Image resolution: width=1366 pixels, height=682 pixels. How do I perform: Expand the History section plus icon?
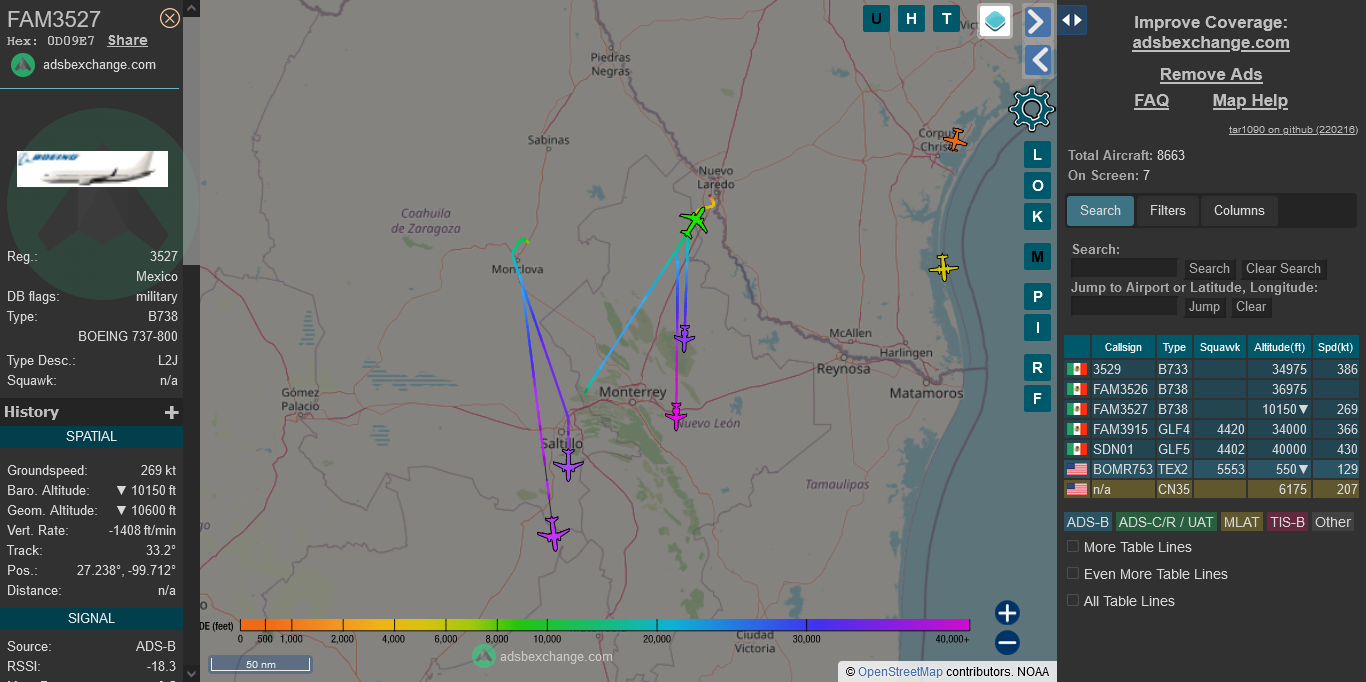(172, 412)
